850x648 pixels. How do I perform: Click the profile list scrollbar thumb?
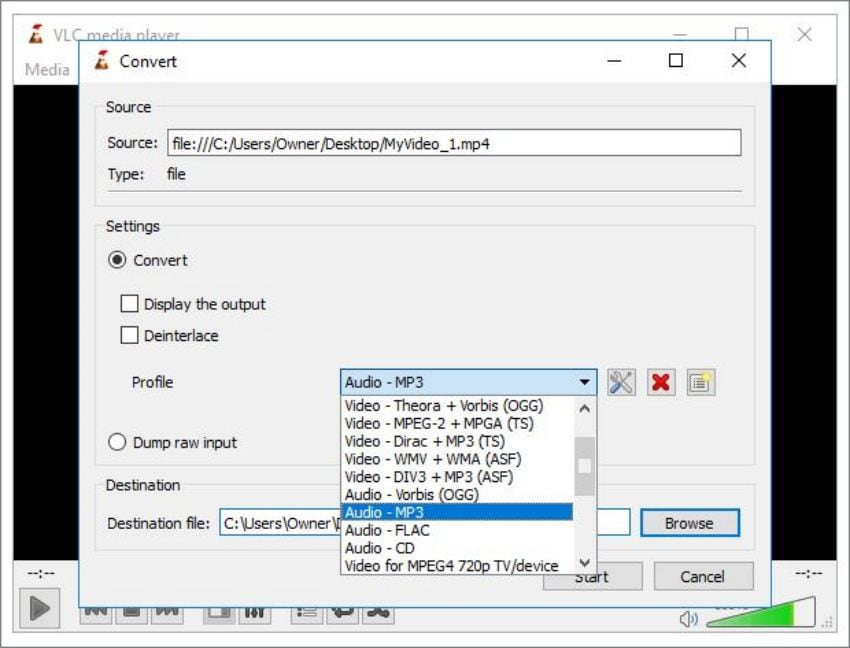click(x=584, y=466)
